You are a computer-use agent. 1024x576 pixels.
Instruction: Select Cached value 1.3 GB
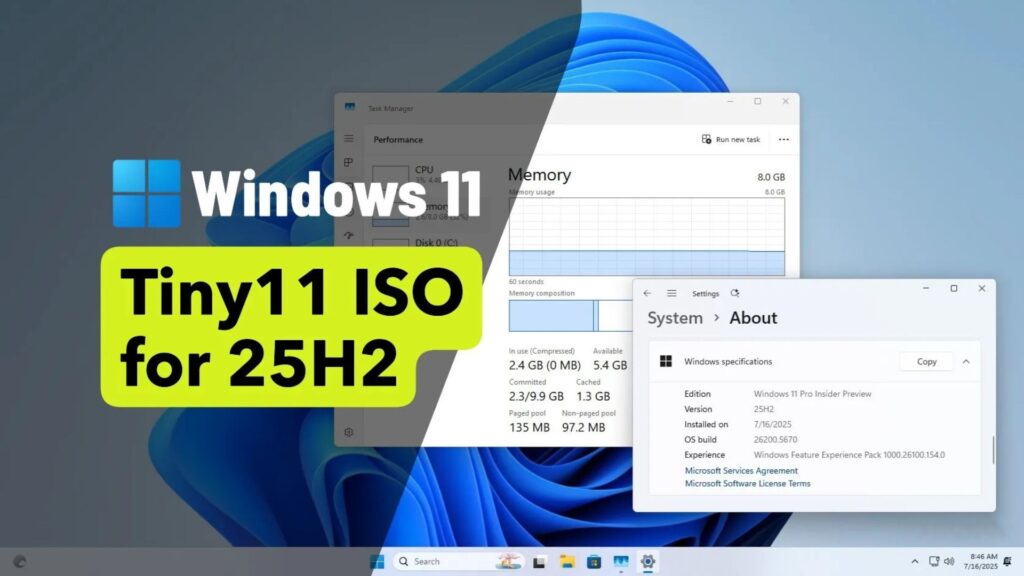point(593,396)
